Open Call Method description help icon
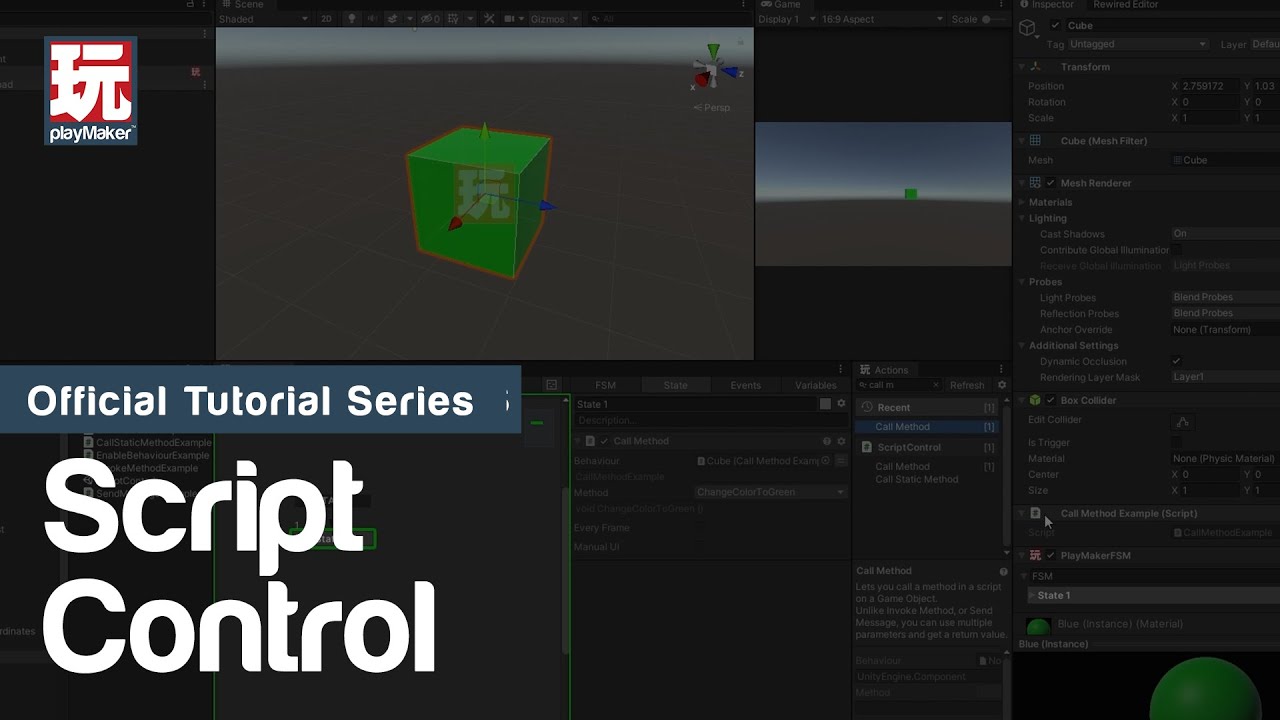The image size is (1280, 720). (x=1003, y=572)
